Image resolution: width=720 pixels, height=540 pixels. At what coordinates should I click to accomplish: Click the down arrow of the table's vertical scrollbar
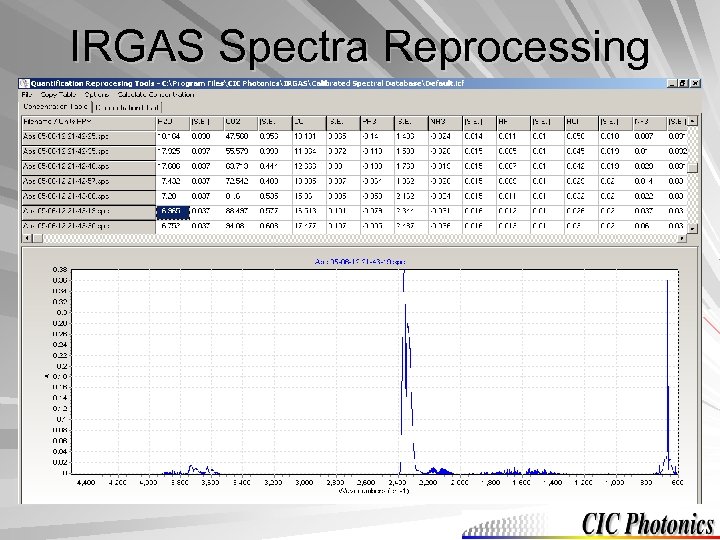click(692, 228)
